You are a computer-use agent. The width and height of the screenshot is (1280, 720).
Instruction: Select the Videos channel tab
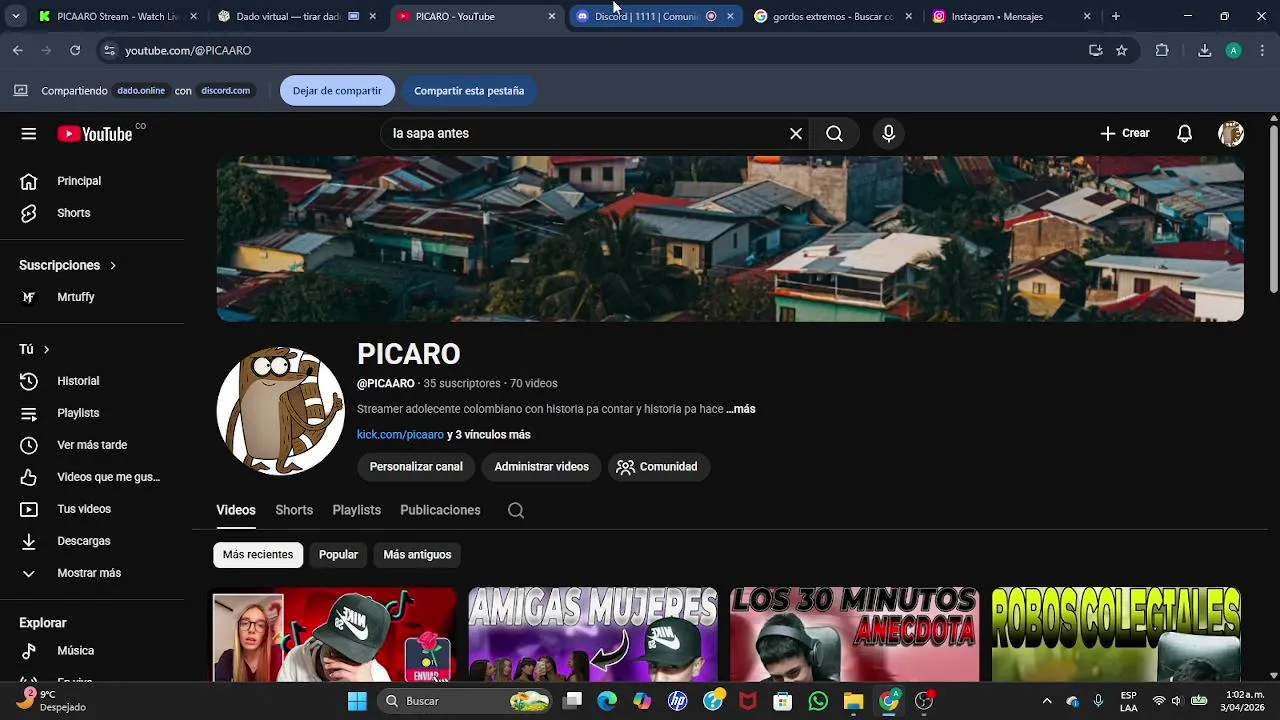coord(236,510)
